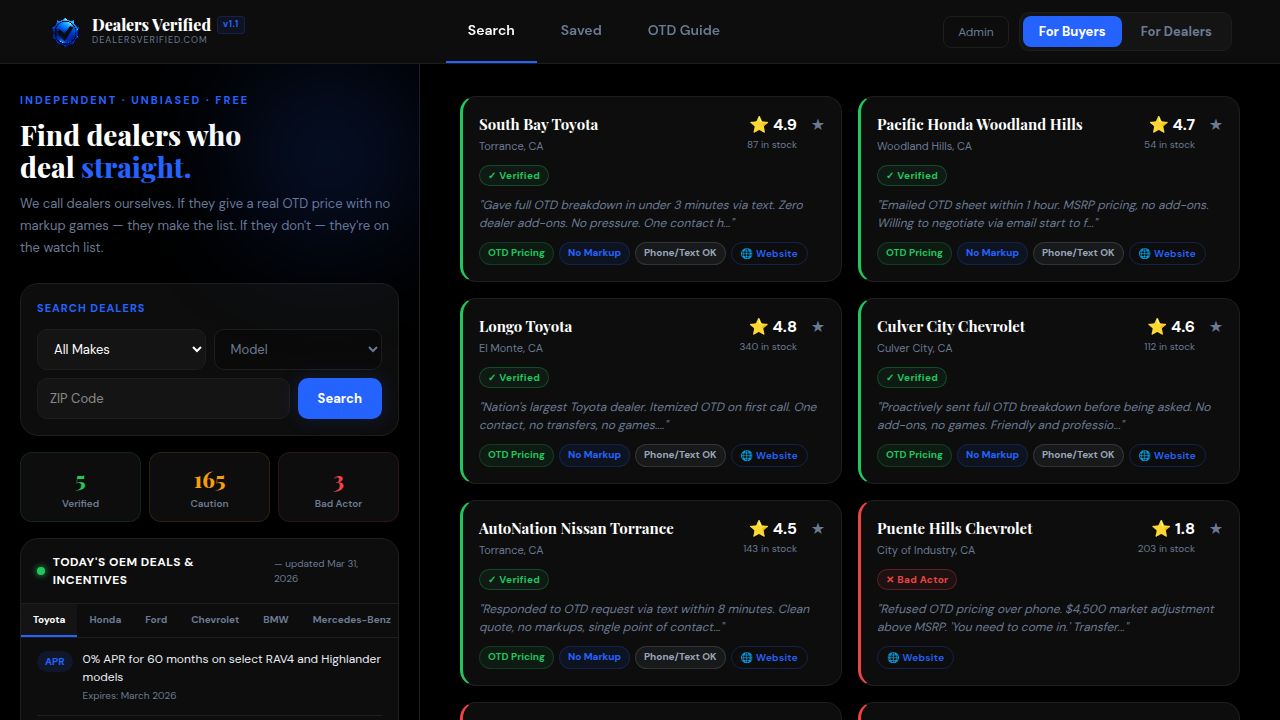The width and height of the screenshot is (1280, 720).
Task: Favorite Pacific Honda Woodland Hills star
Action: pyautogui.click(x=1216, y=125)
